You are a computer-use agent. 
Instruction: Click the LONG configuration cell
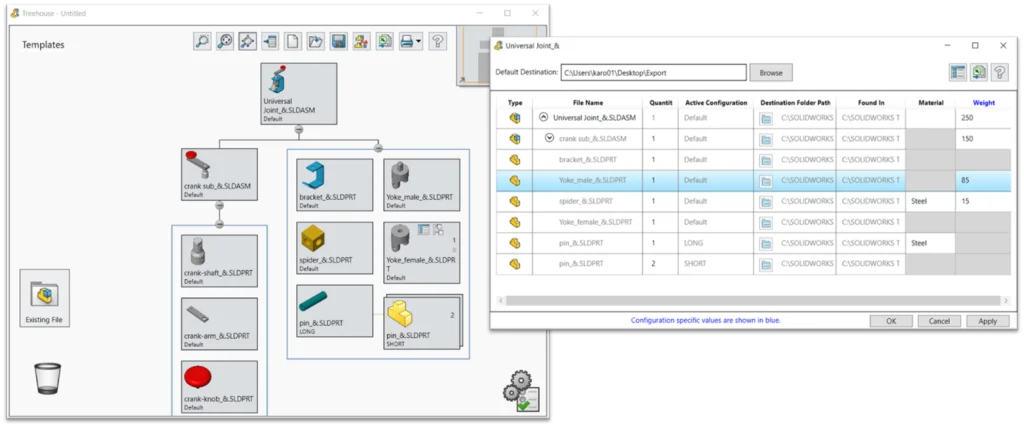(x=716, y=243)
